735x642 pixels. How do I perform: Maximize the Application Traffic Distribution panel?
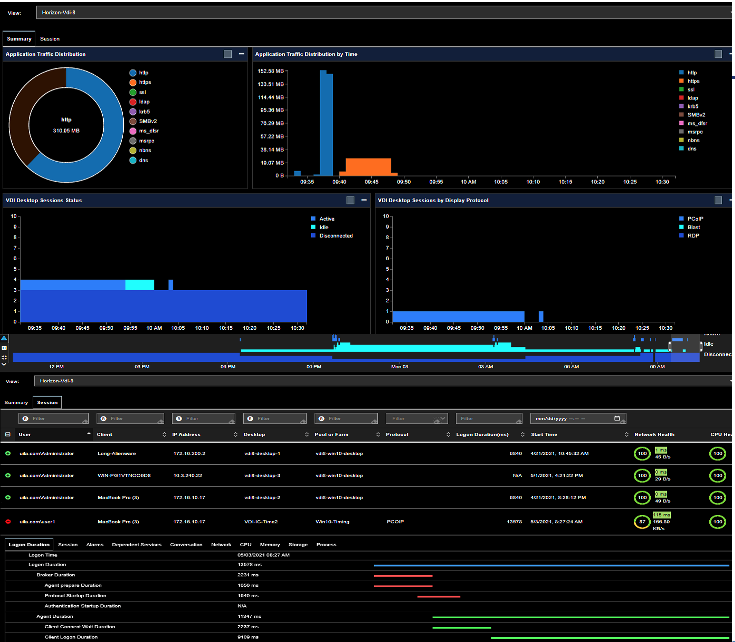tap(228, 54)
